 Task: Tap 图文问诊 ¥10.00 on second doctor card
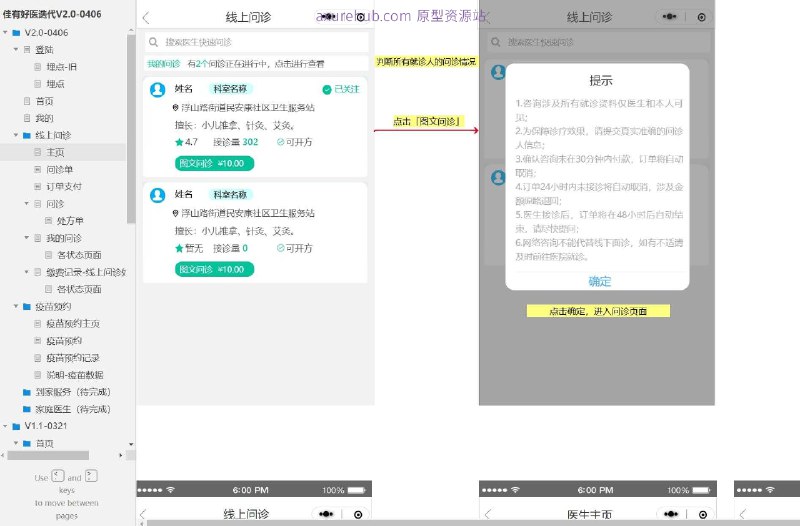click(214, 269)
